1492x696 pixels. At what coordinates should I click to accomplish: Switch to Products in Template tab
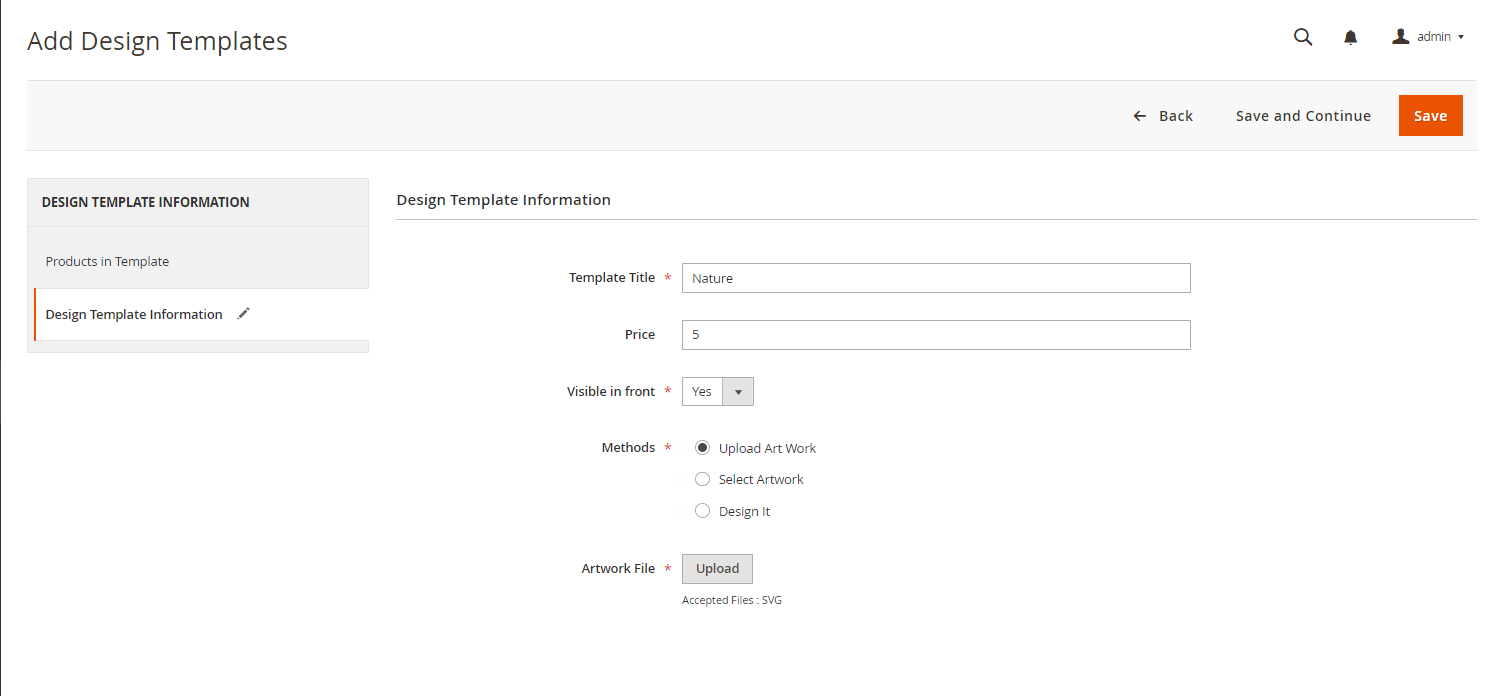(x=107, y=261)
